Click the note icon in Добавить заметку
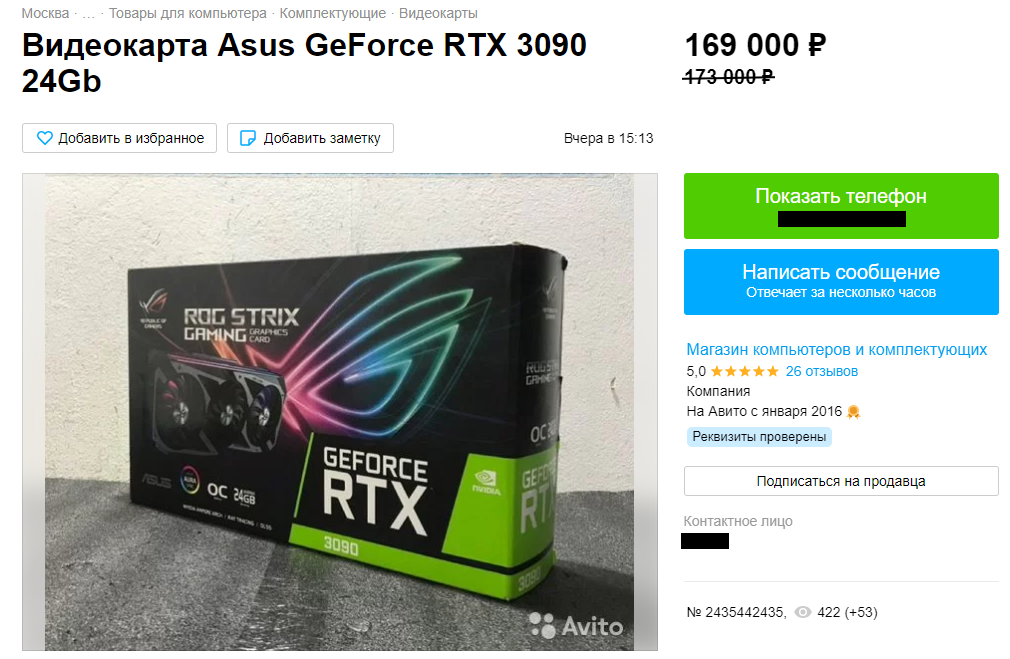This screenshot has width=1010, height=659. click(248, 138)
